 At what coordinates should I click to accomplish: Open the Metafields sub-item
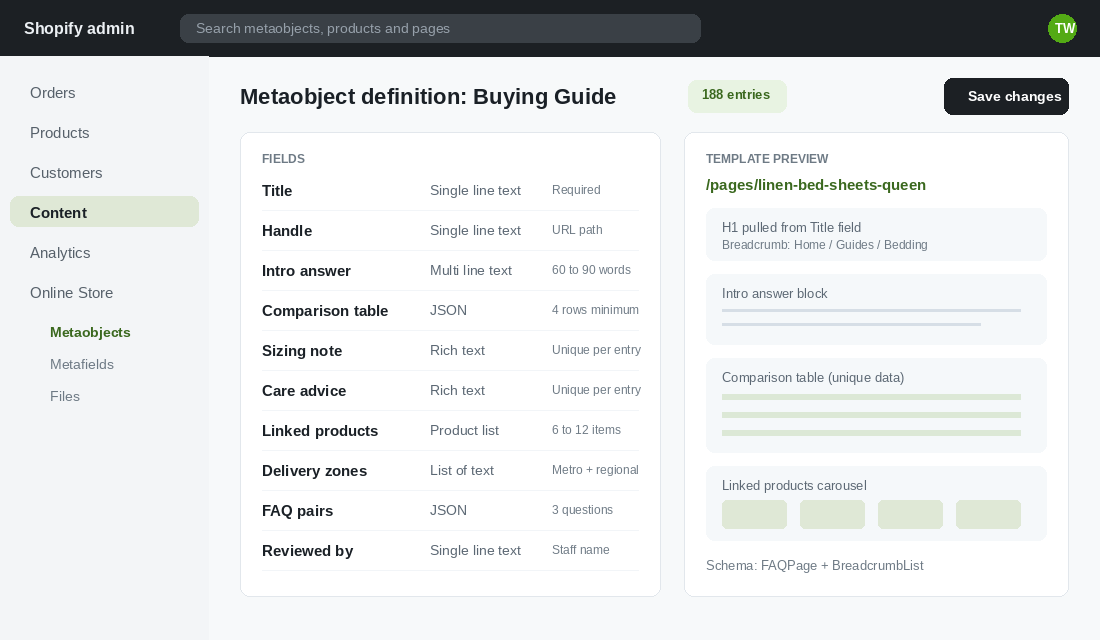pyautogui.click(x=81, y=364)
